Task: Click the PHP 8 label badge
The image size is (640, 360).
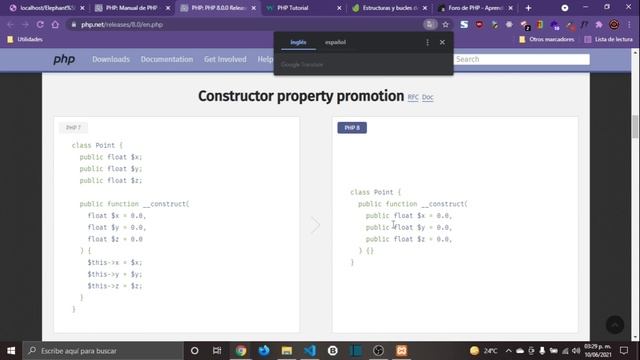Action: (x=352, y=128)
